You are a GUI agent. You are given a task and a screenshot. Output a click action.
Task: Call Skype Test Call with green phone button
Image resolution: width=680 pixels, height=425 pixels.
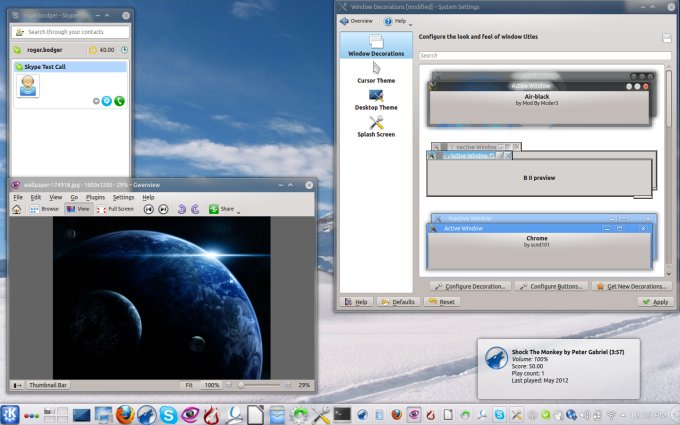click(120, 101)
